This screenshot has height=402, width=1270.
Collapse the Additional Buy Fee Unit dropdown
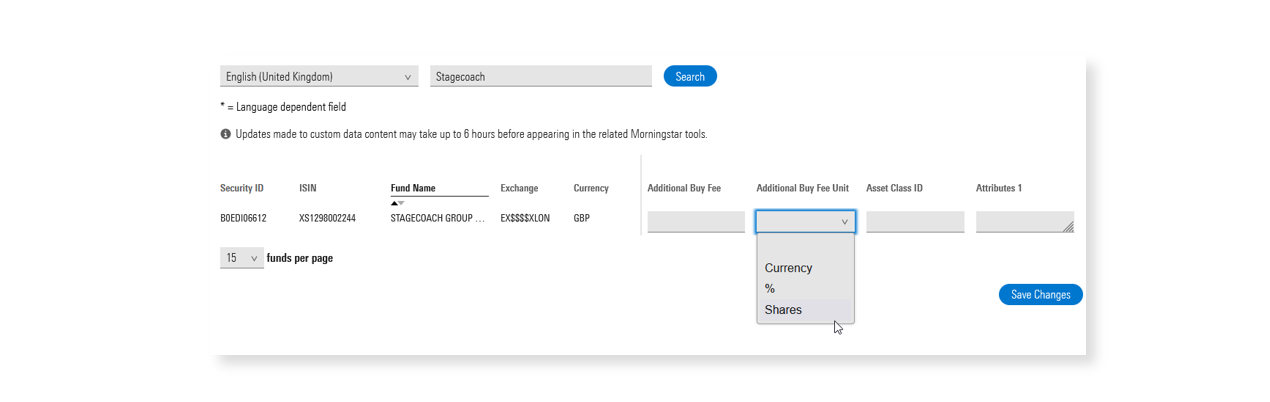point(805,222)
